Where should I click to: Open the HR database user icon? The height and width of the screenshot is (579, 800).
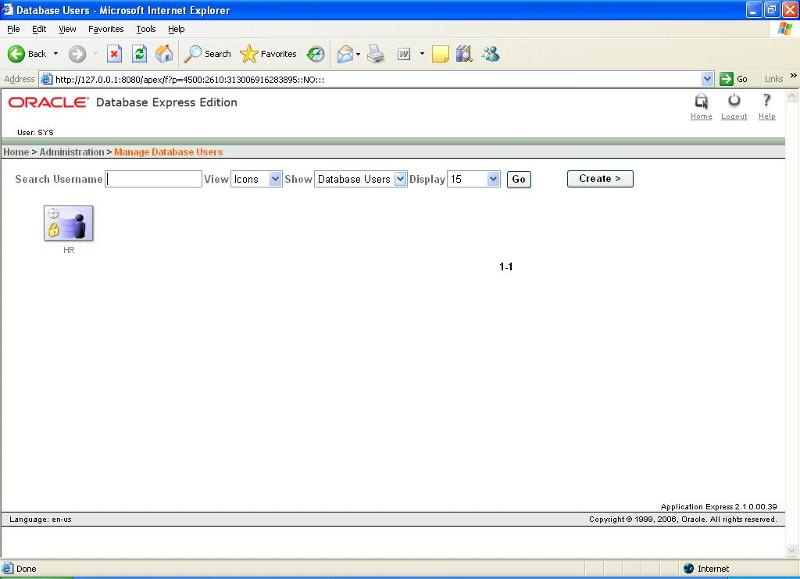pos(68,223)
